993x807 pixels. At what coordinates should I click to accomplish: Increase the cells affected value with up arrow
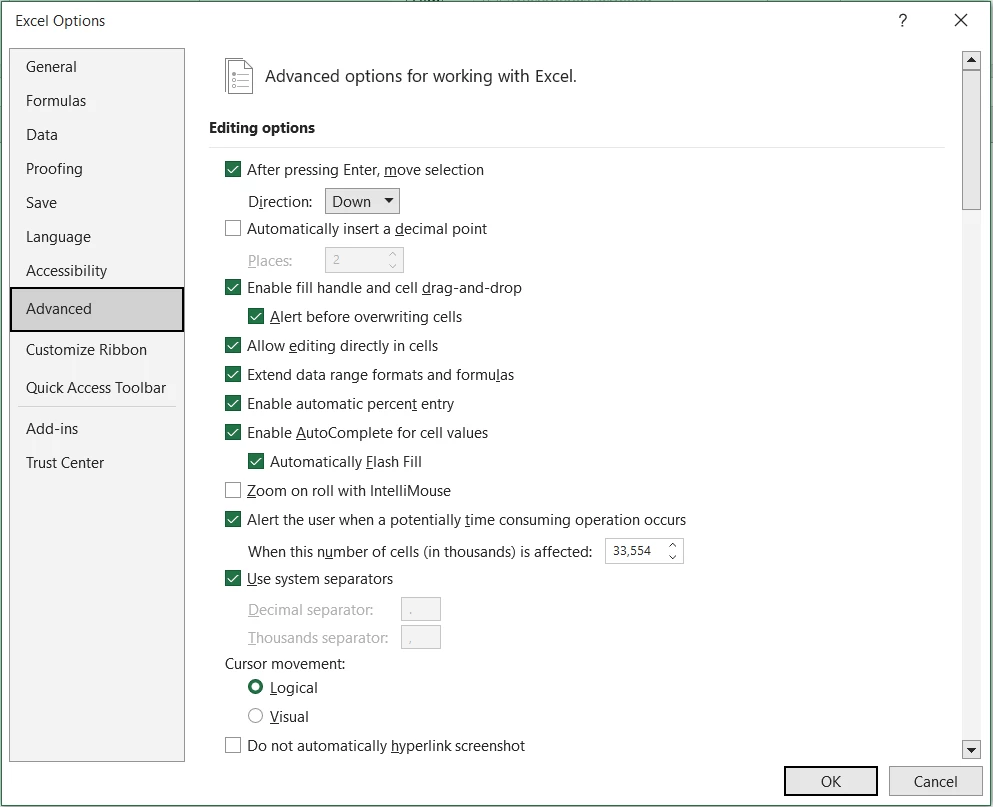673,545
